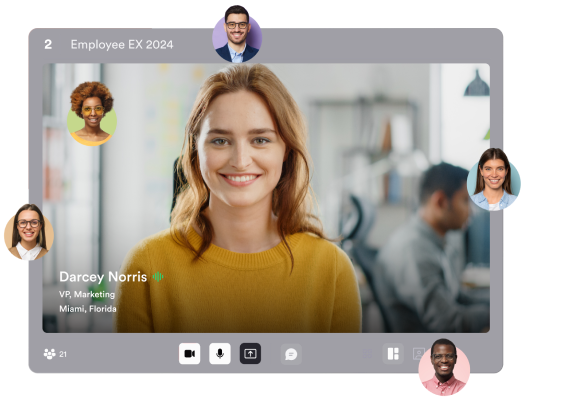The height and width of the screenshot is (400, 586).
Task: Open participants list showing 21
Action: (x=55, y=354)
